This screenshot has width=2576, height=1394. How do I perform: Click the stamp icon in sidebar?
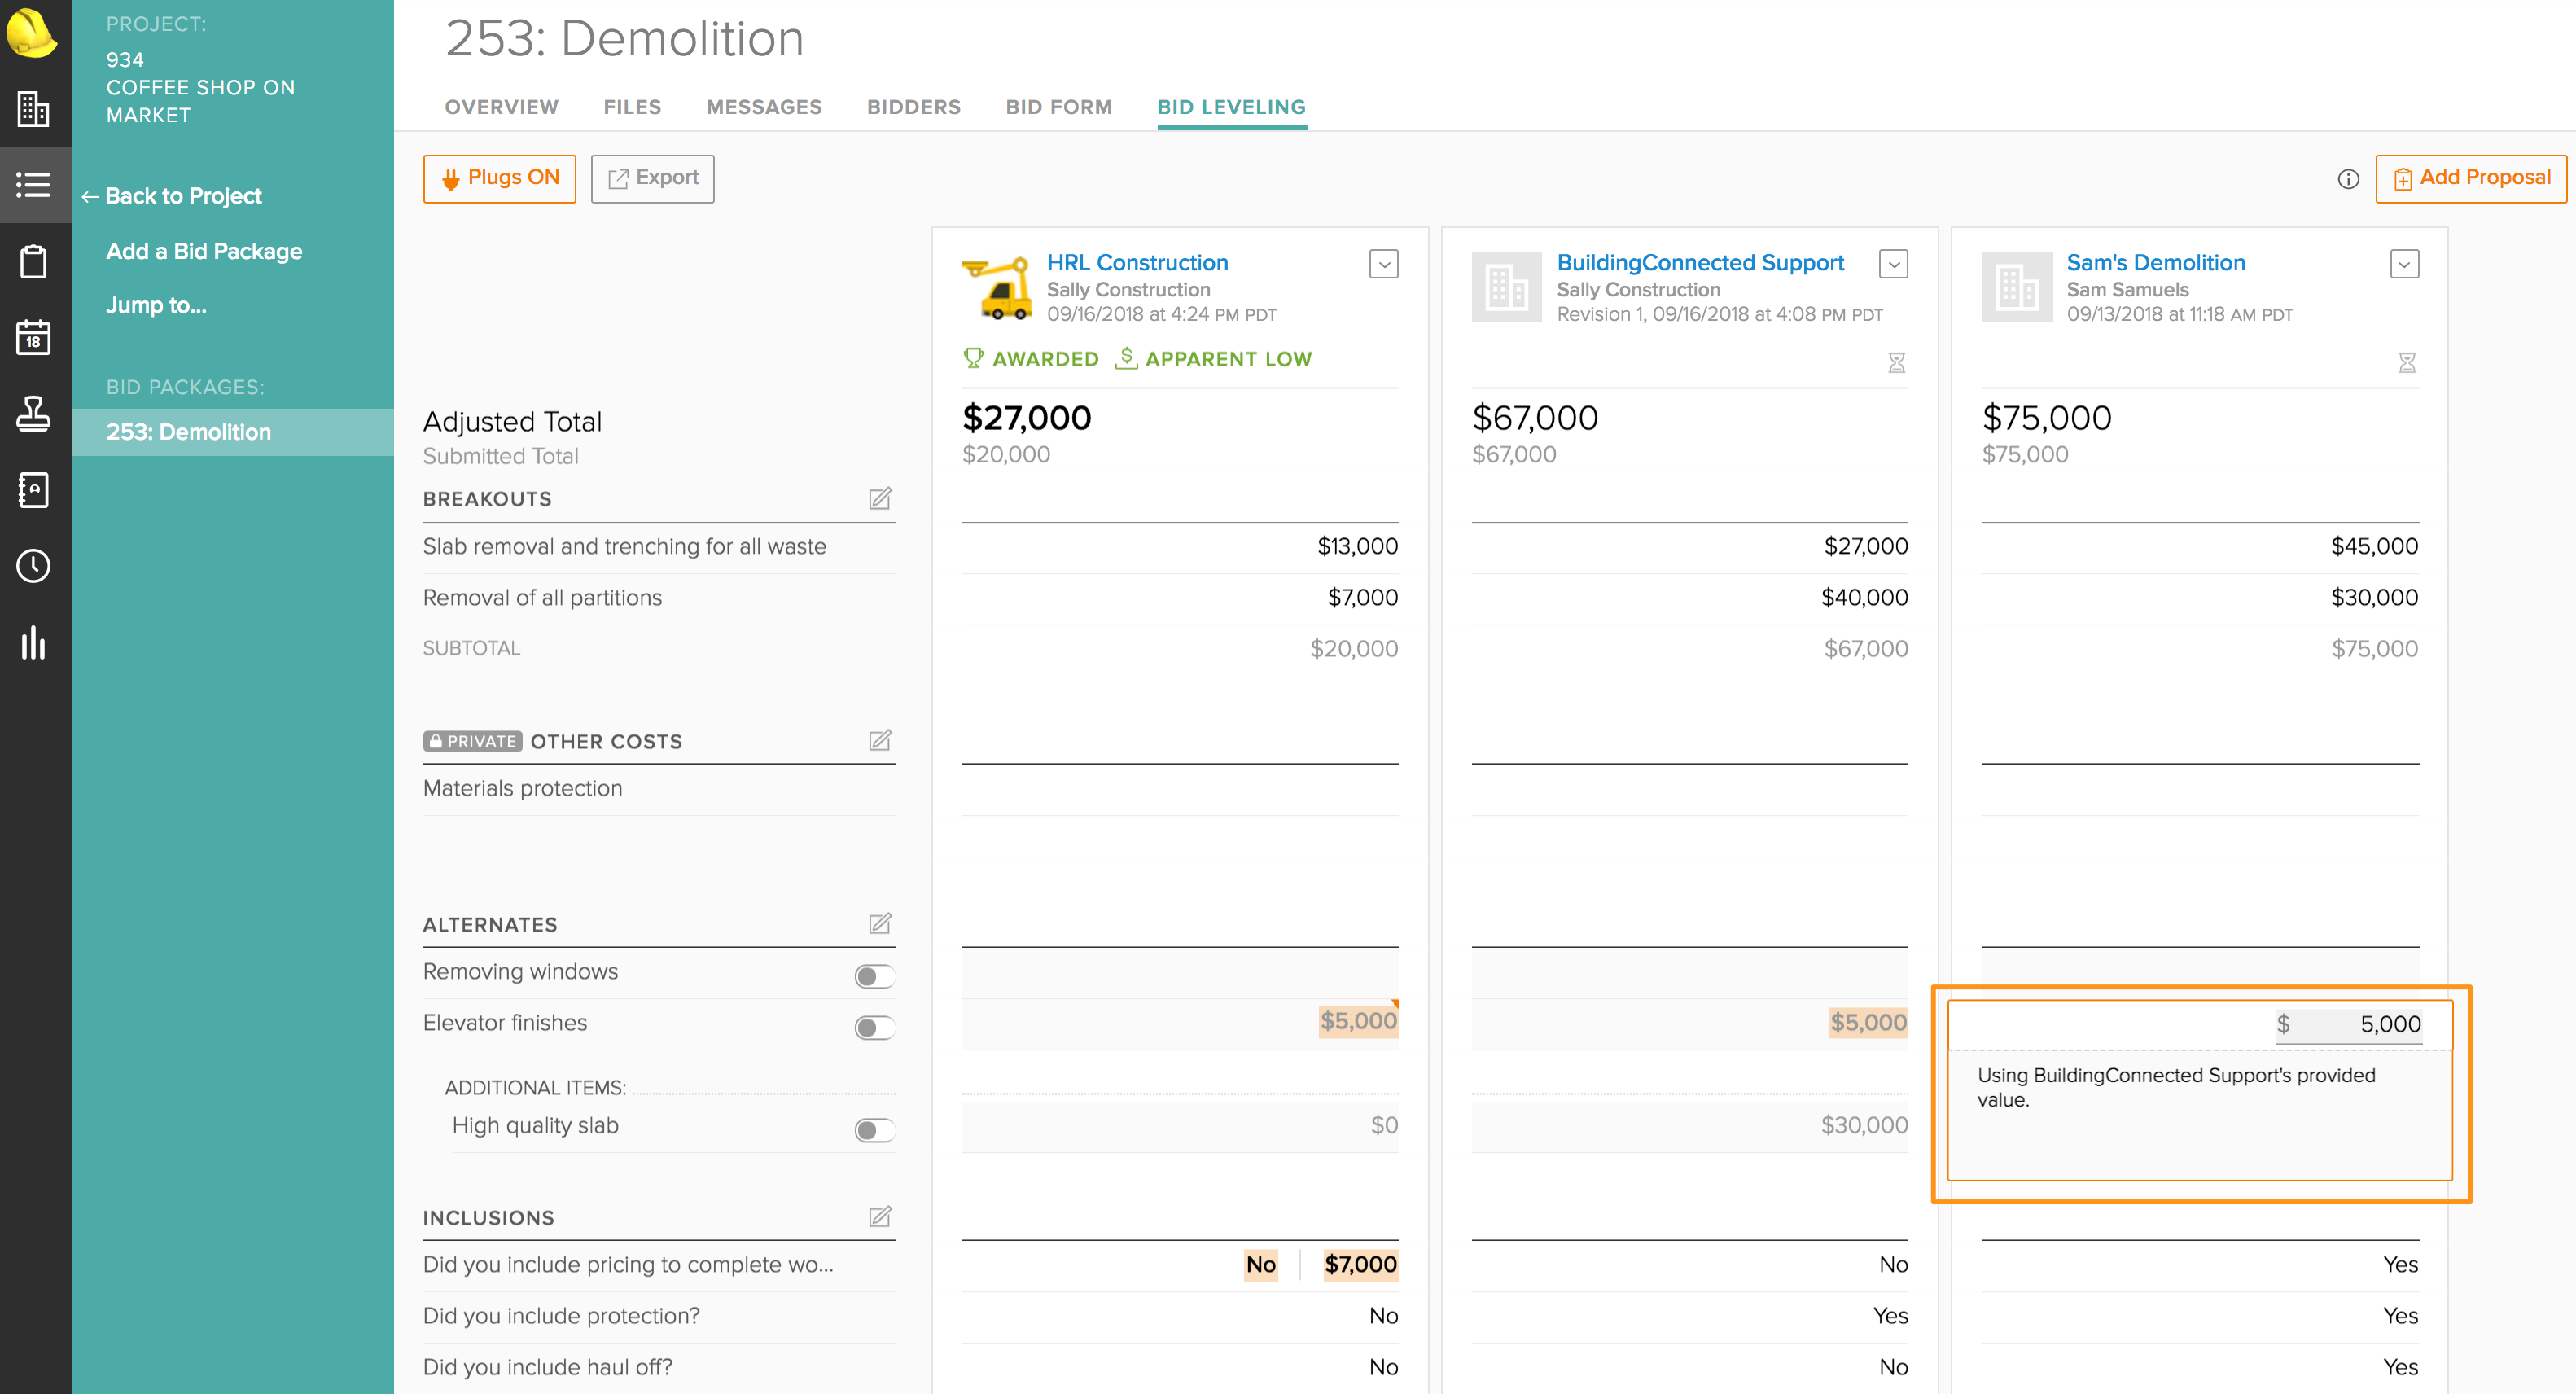[34, 413]
